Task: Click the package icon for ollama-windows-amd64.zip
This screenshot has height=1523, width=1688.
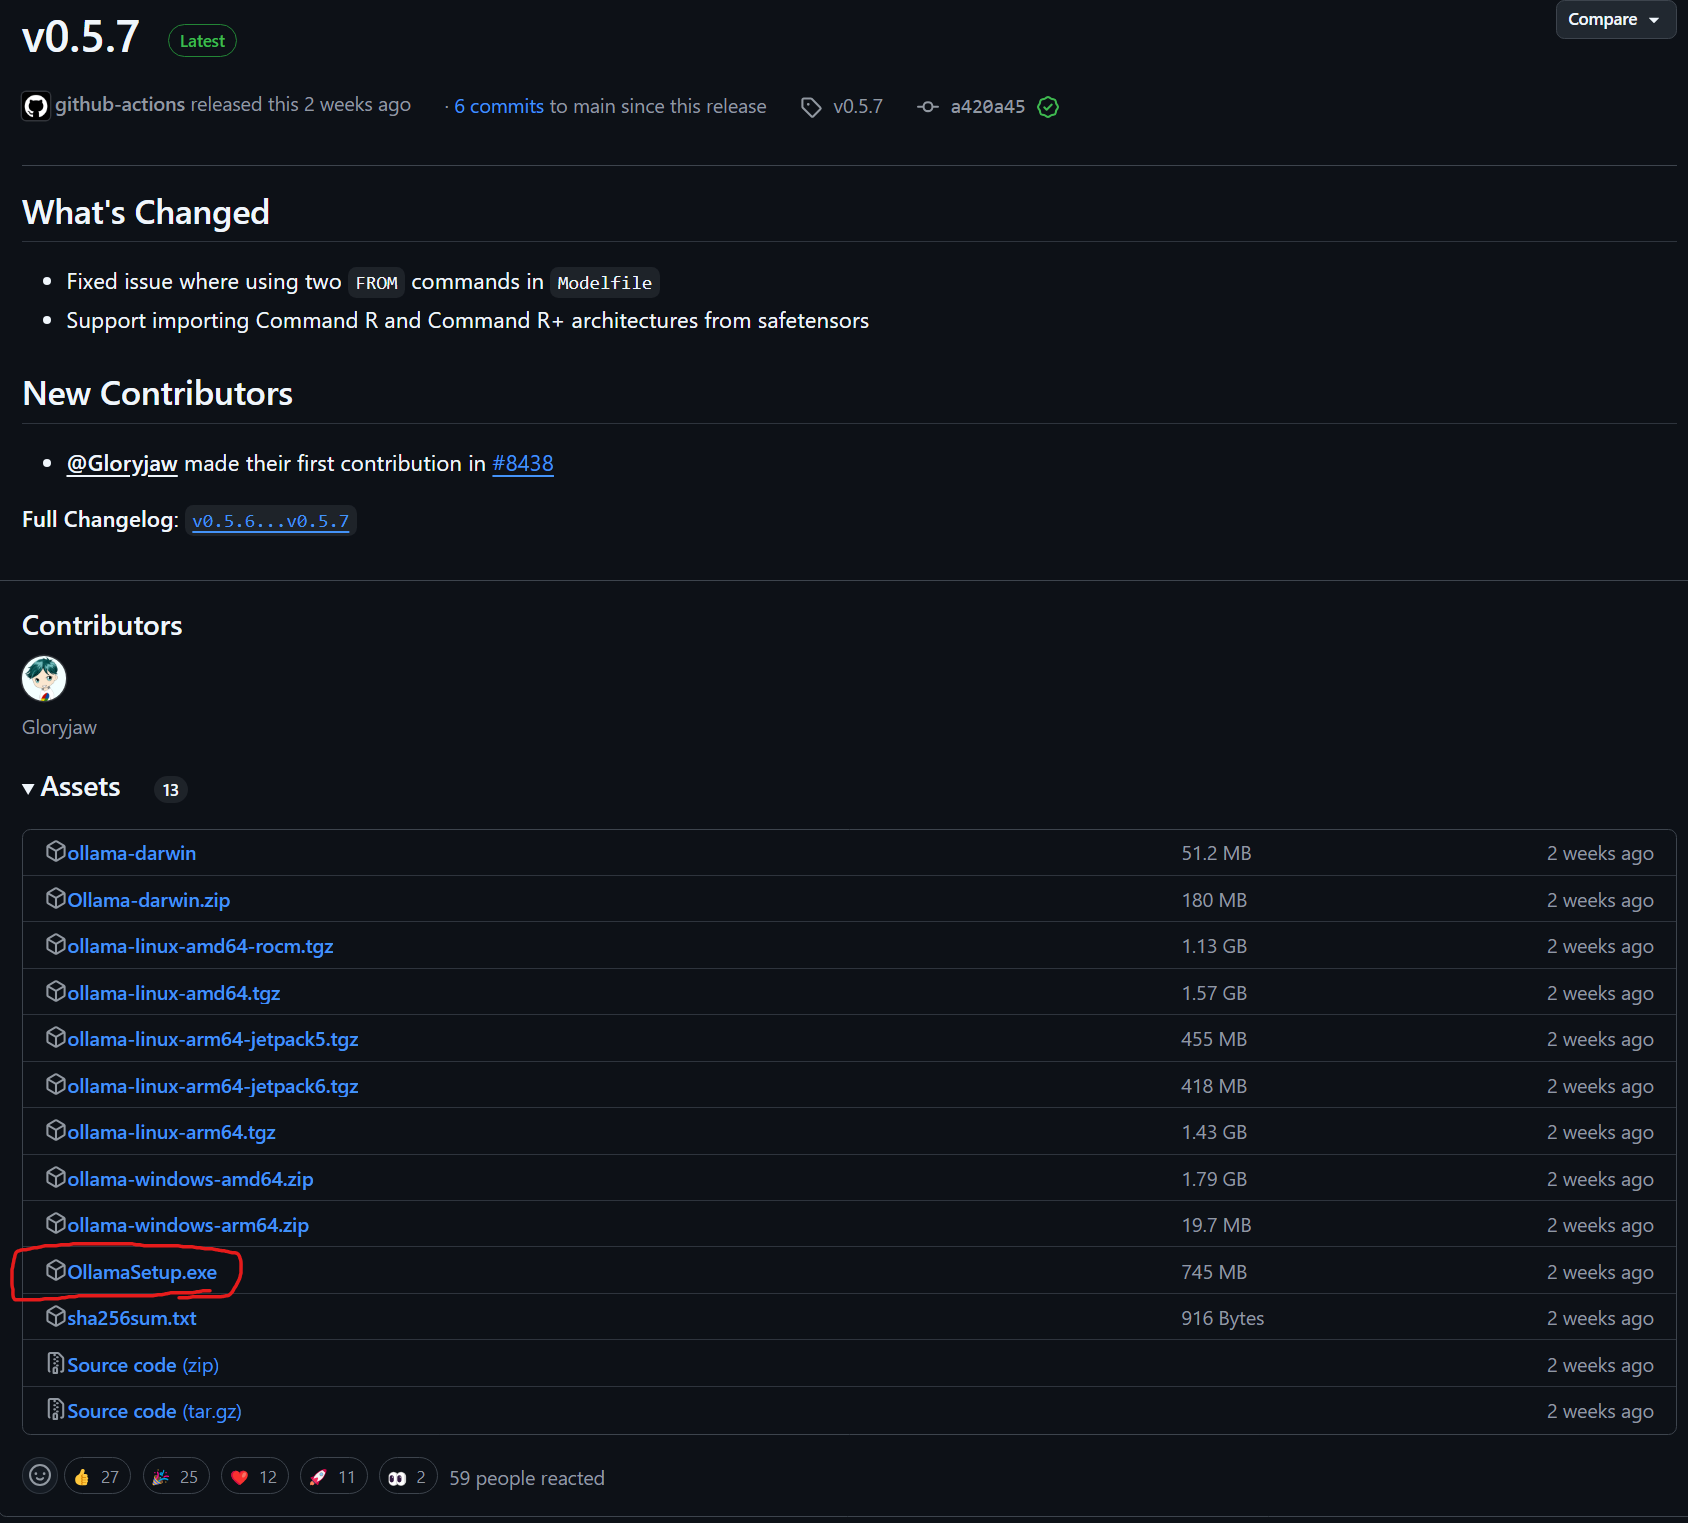Action: click(x=56, y=1178)
